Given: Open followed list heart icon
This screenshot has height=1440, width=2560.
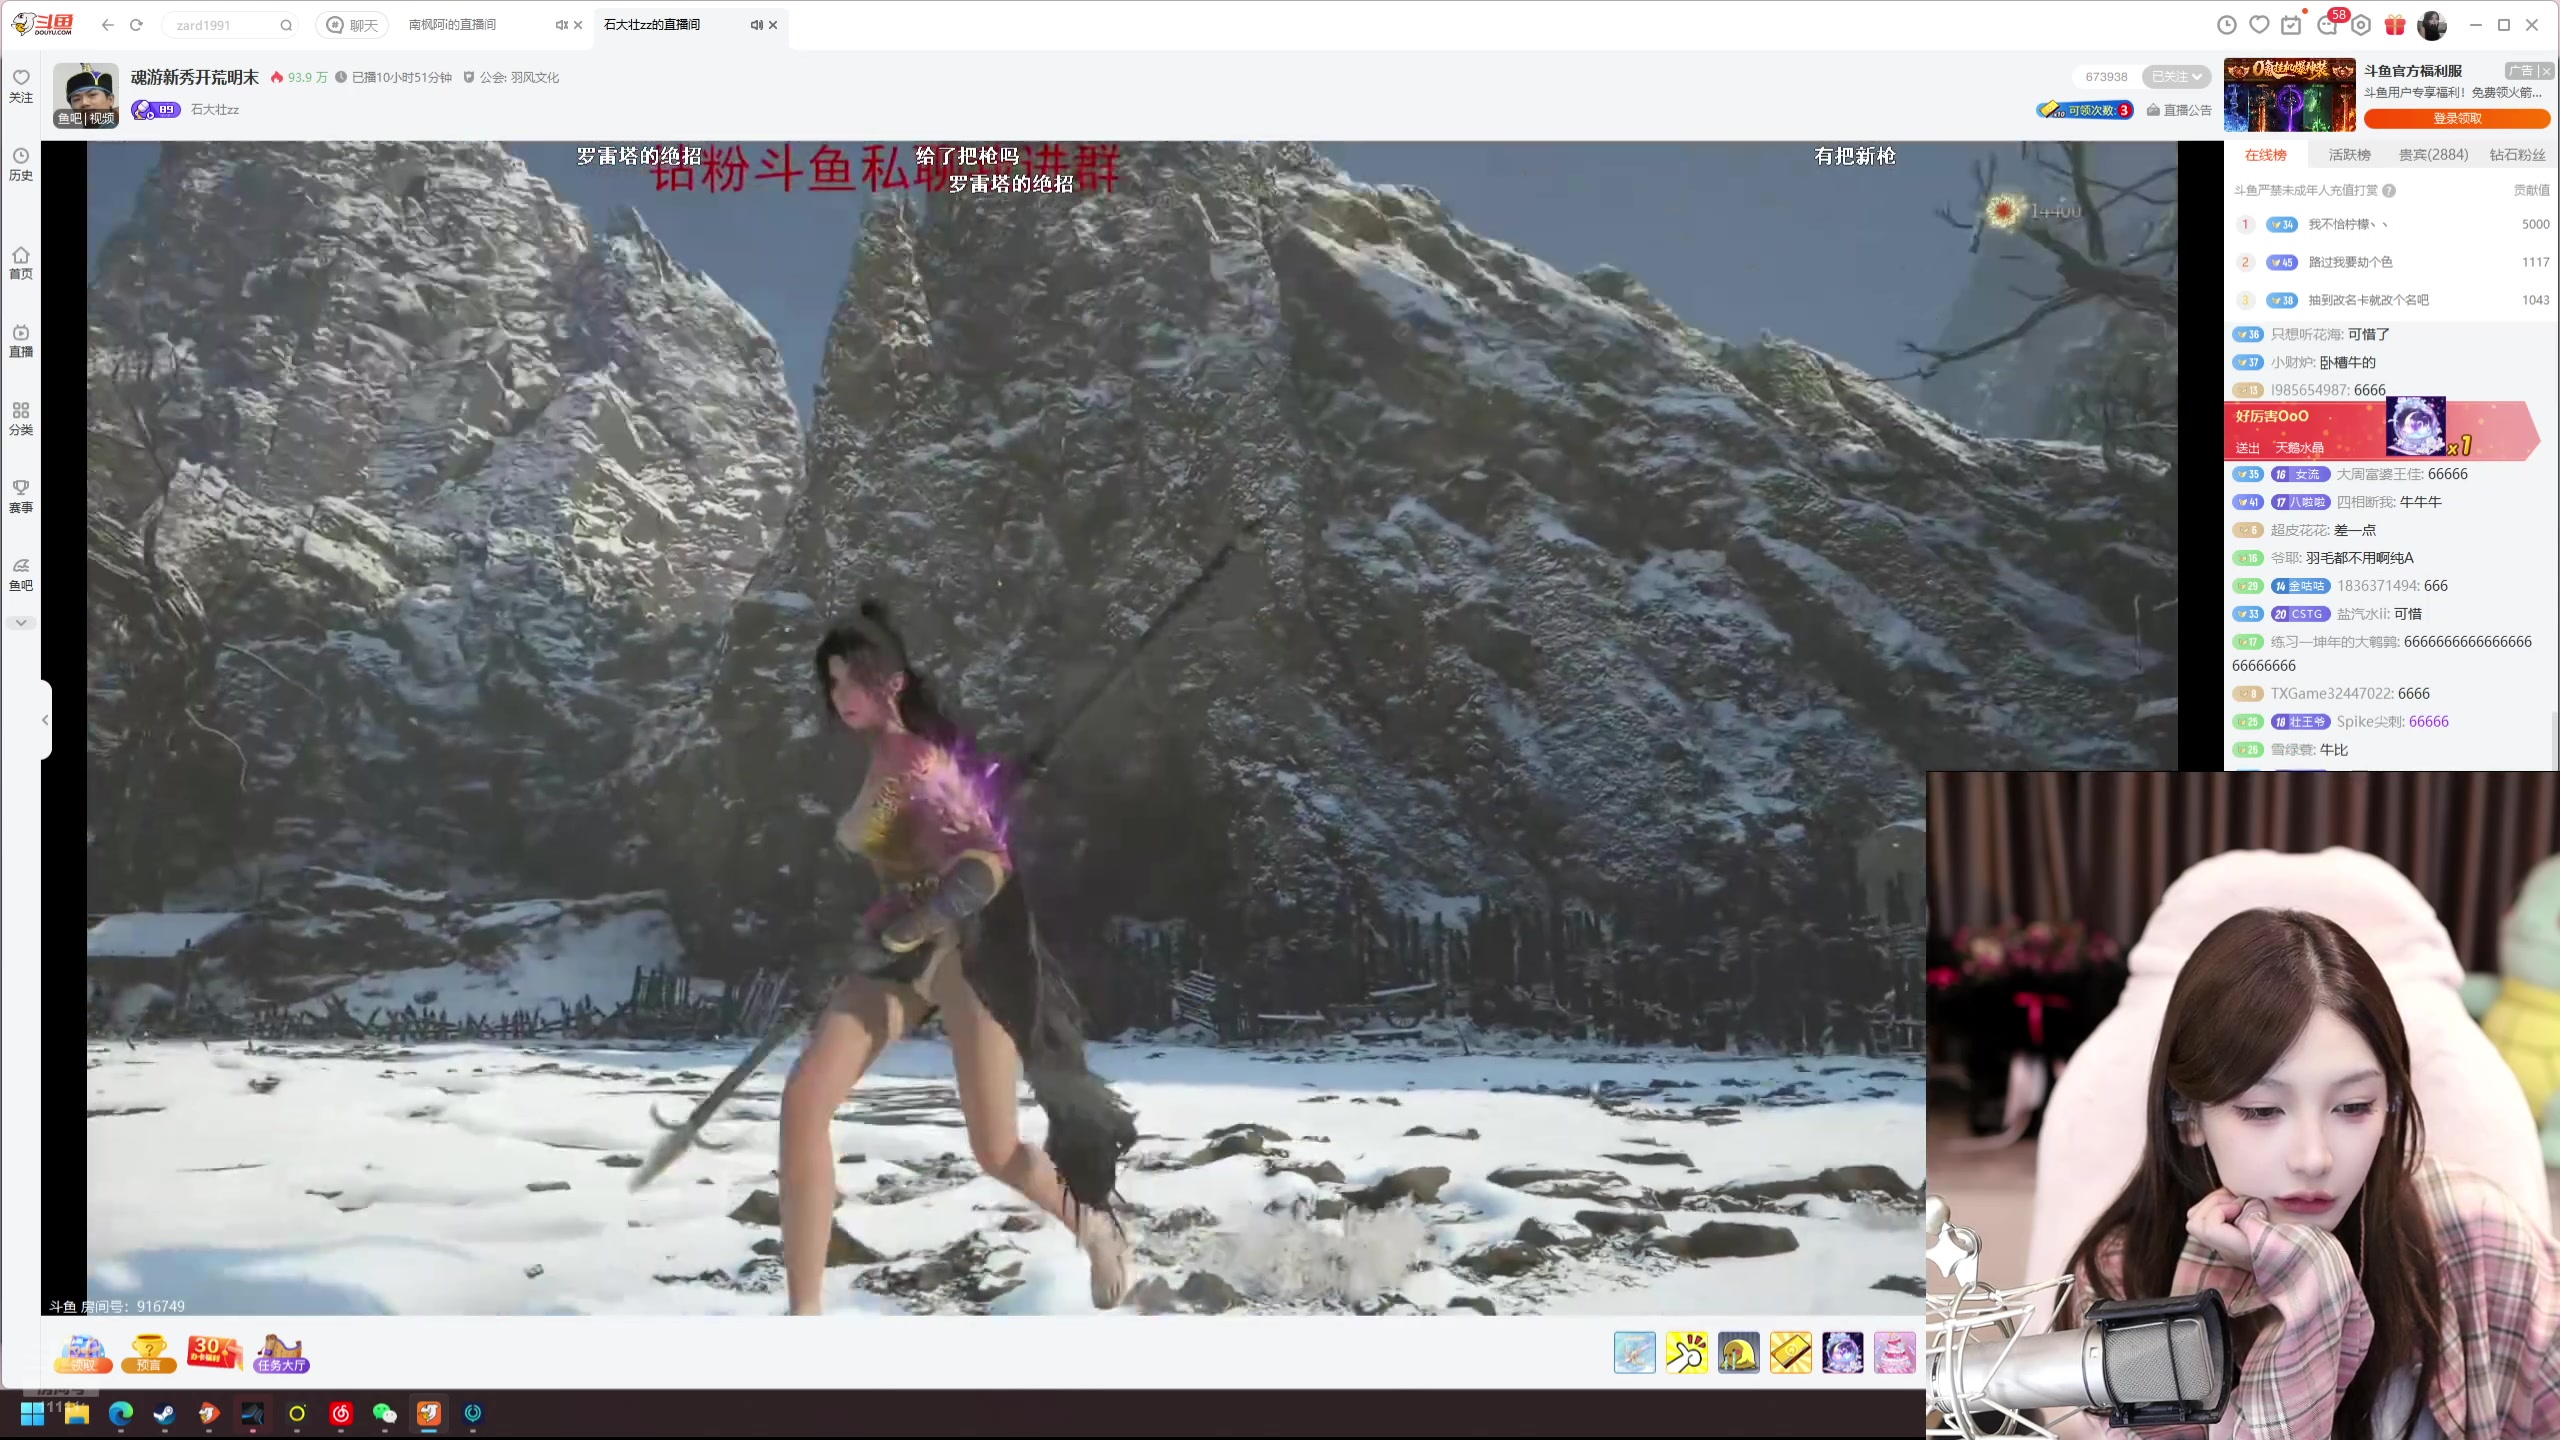Looking at the screenshot, I should pos(2259,25).
